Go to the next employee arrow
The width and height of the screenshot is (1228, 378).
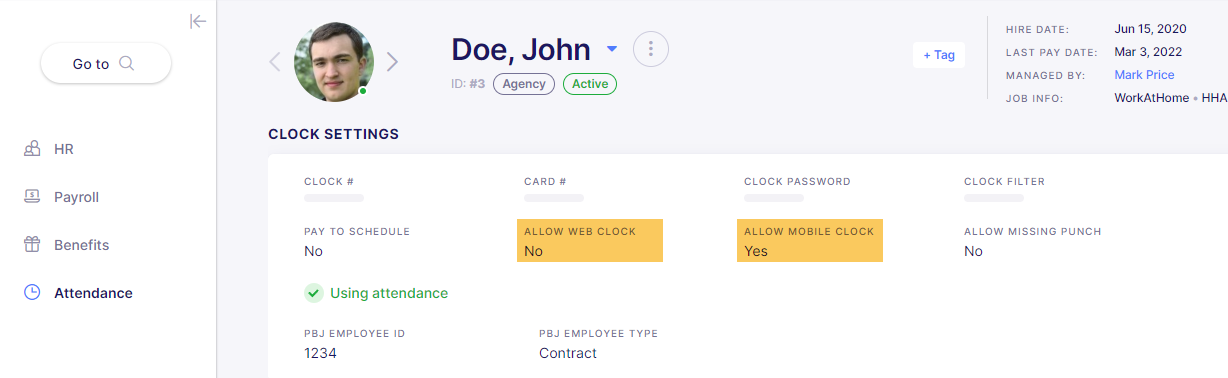392,62
